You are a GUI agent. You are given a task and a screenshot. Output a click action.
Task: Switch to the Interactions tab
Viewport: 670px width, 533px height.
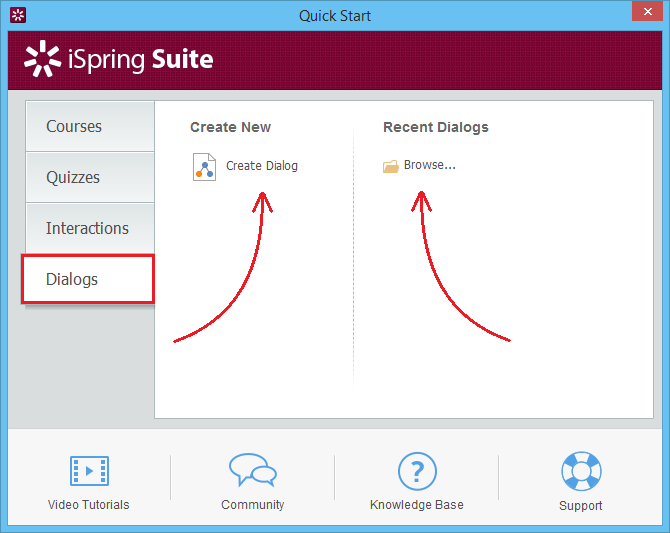coord(90,228)
